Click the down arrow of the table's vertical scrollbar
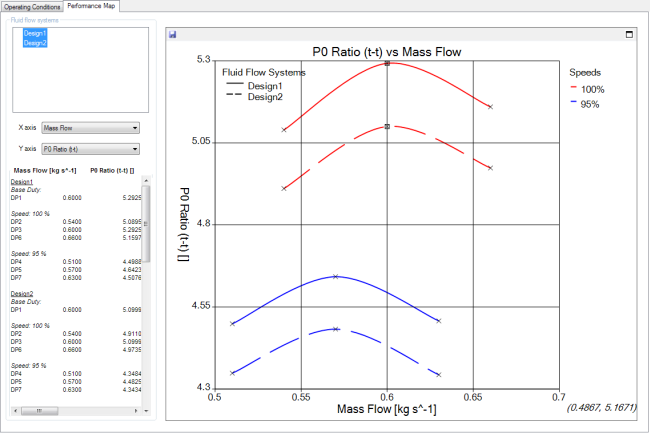650x433 pixels. pyautogui.click(x=146, y=411)
